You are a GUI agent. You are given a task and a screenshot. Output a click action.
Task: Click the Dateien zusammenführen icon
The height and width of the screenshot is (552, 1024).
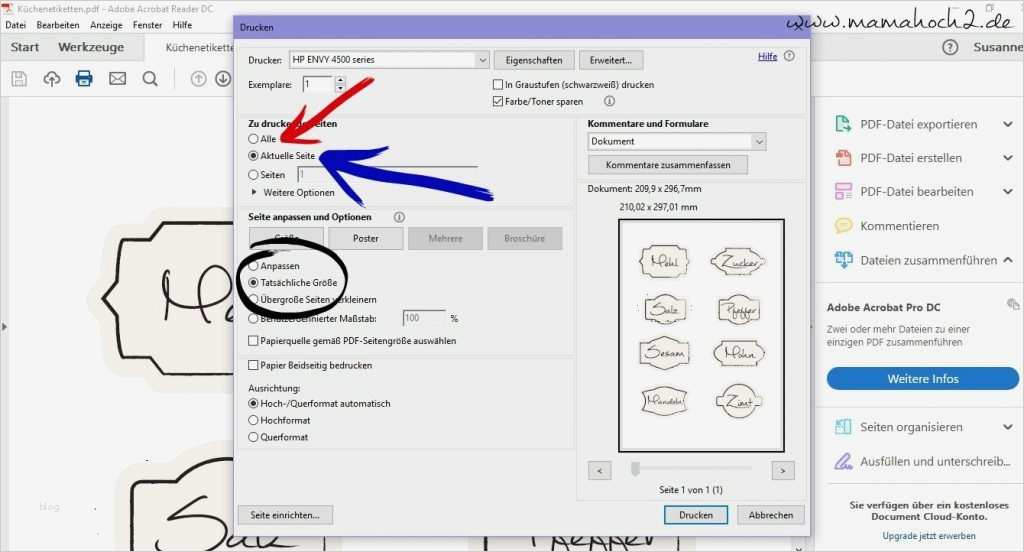(x=843, y=260)
